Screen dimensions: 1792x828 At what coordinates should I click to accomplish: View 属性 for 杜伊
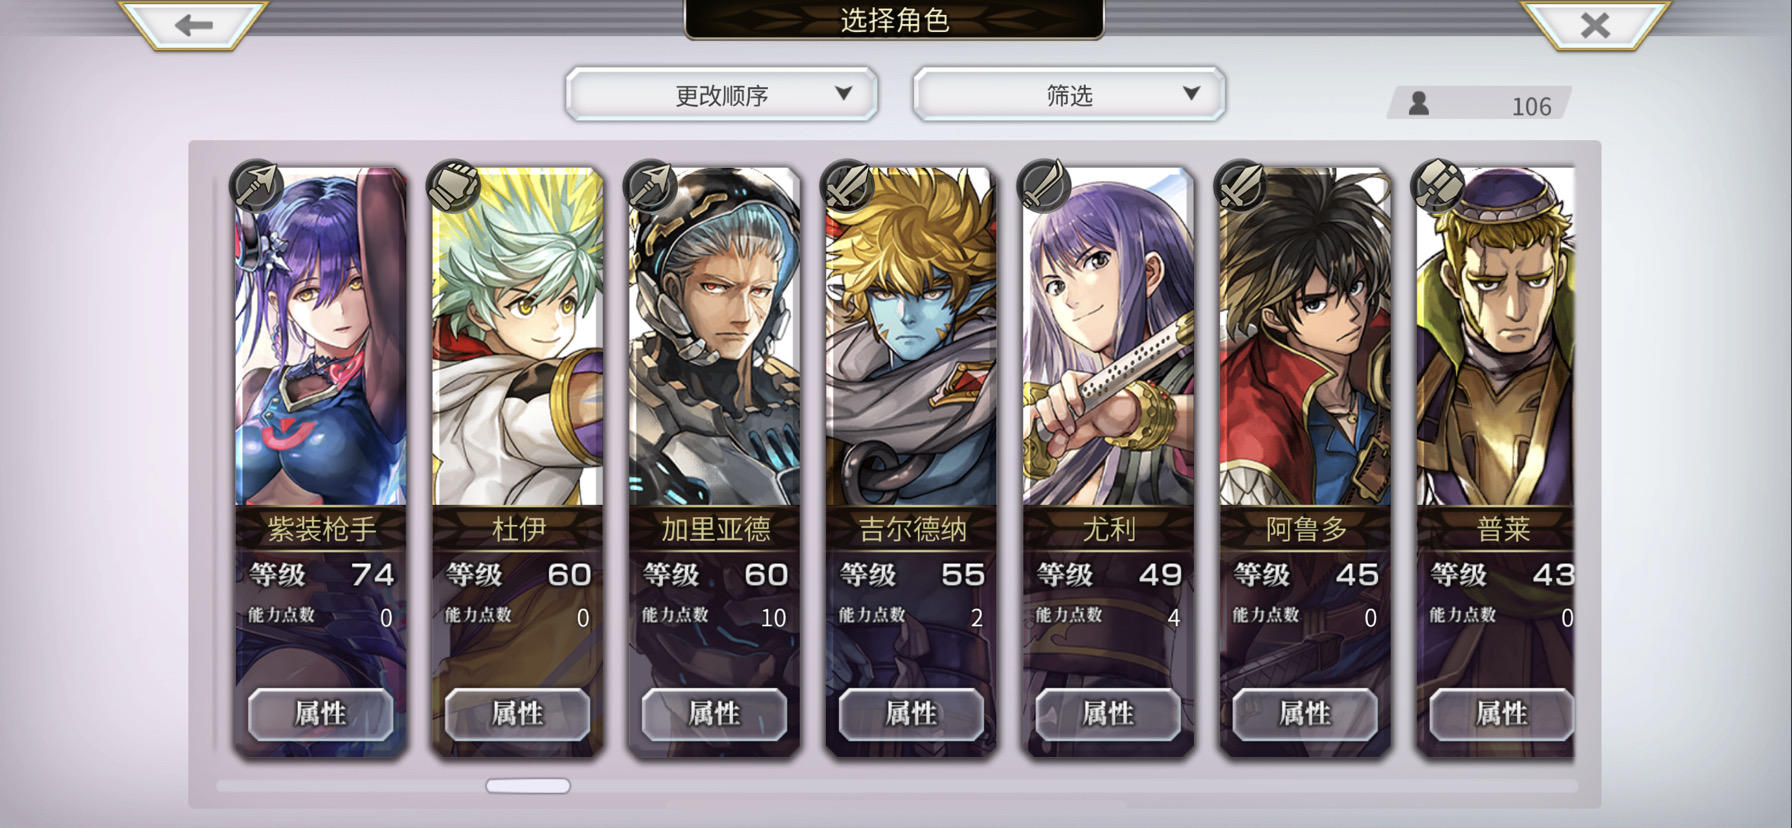coord(517,713)
